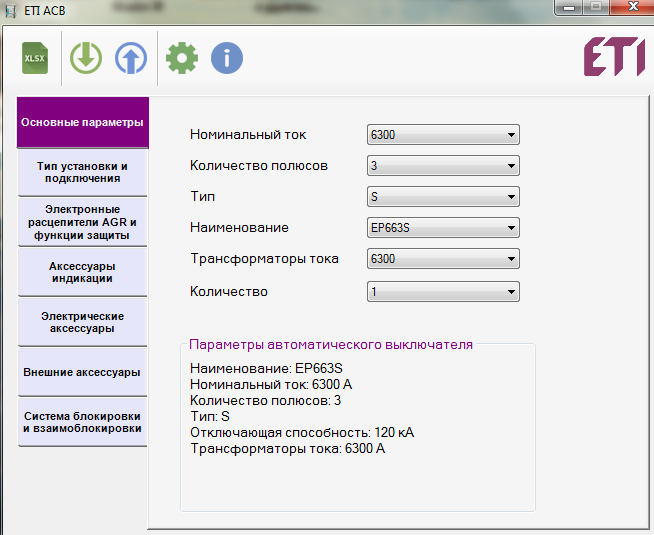Click Номинальный ток: 6300 A summary line
Viewport: 654px width, 535px height.
point(271,384)
